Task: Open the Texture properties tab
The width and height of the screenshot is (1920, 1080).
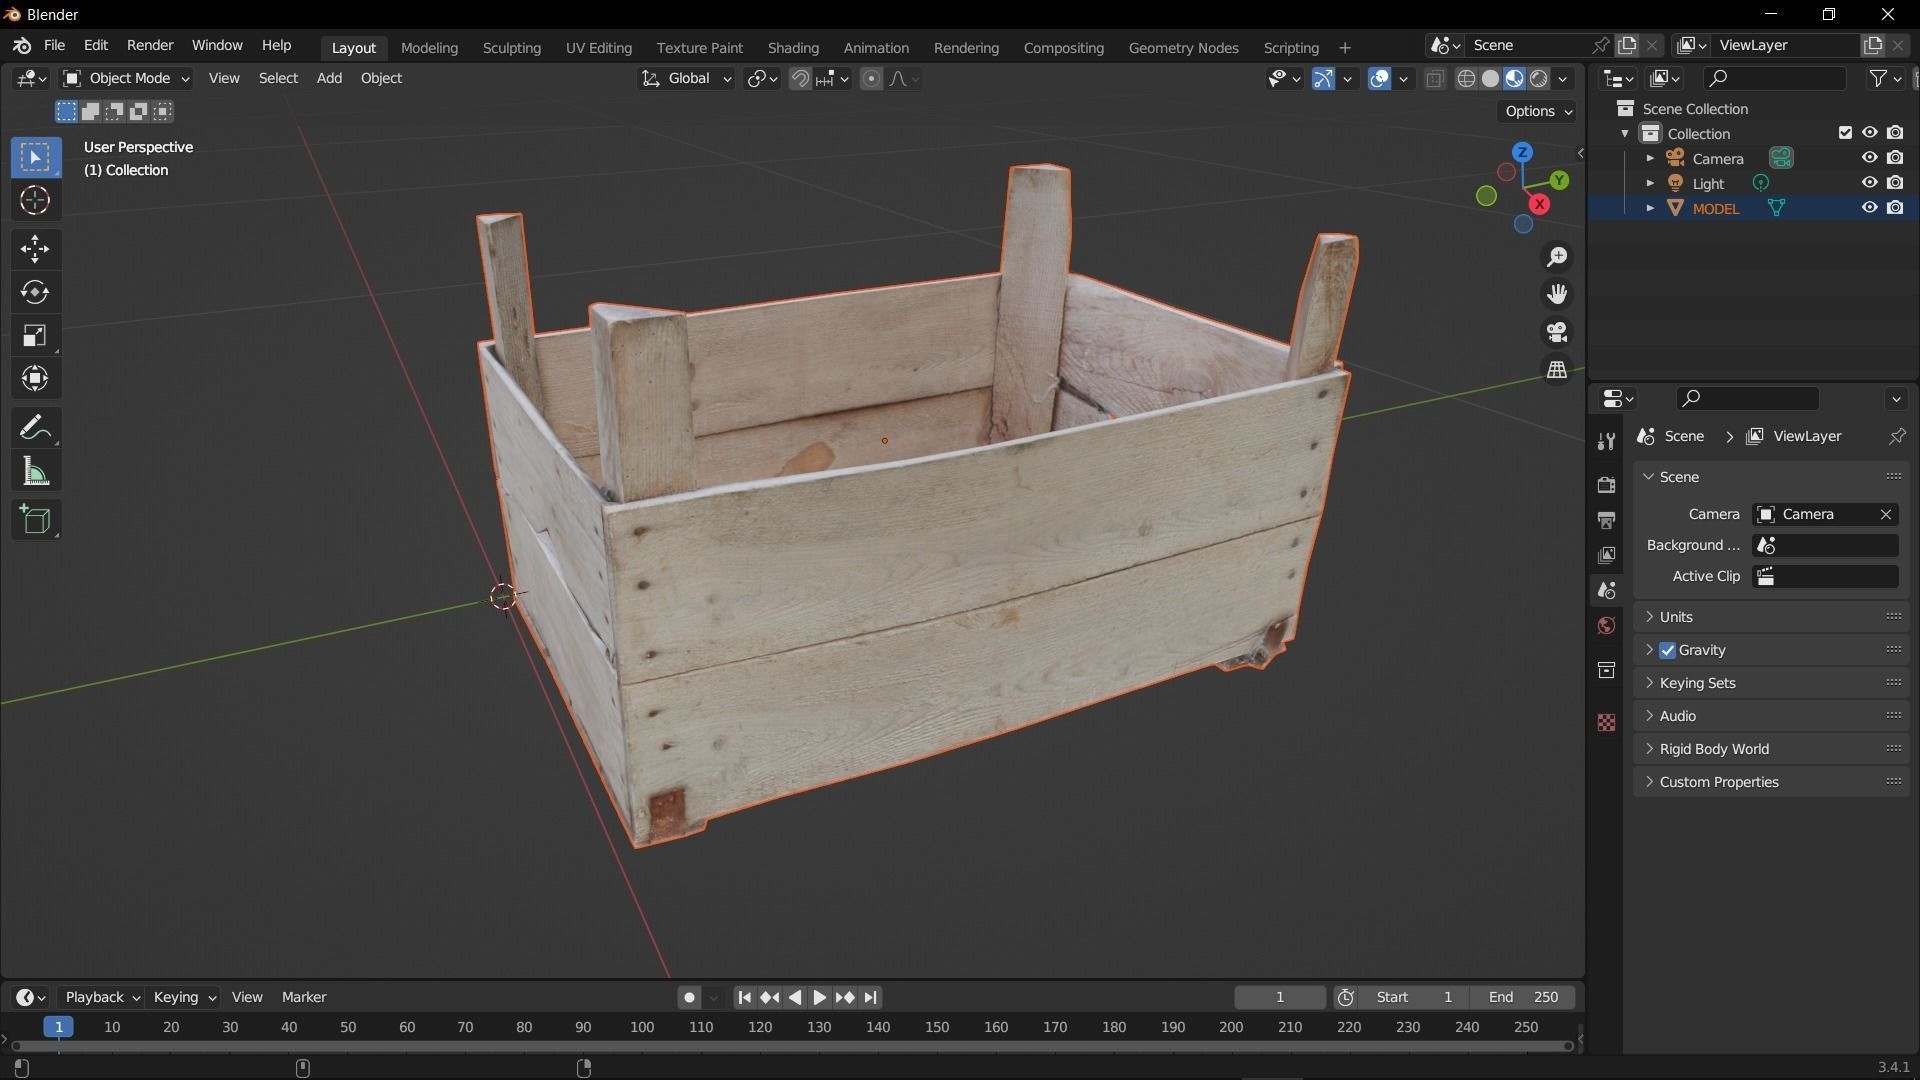Action: tap(1606, 722)
